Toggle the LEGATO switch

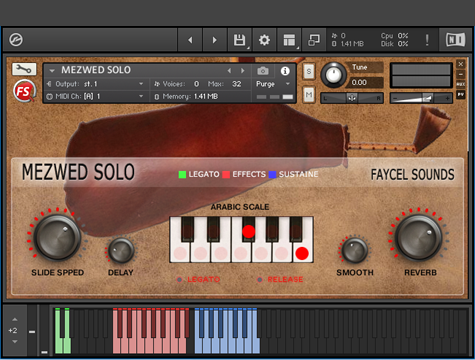[179, 280]
